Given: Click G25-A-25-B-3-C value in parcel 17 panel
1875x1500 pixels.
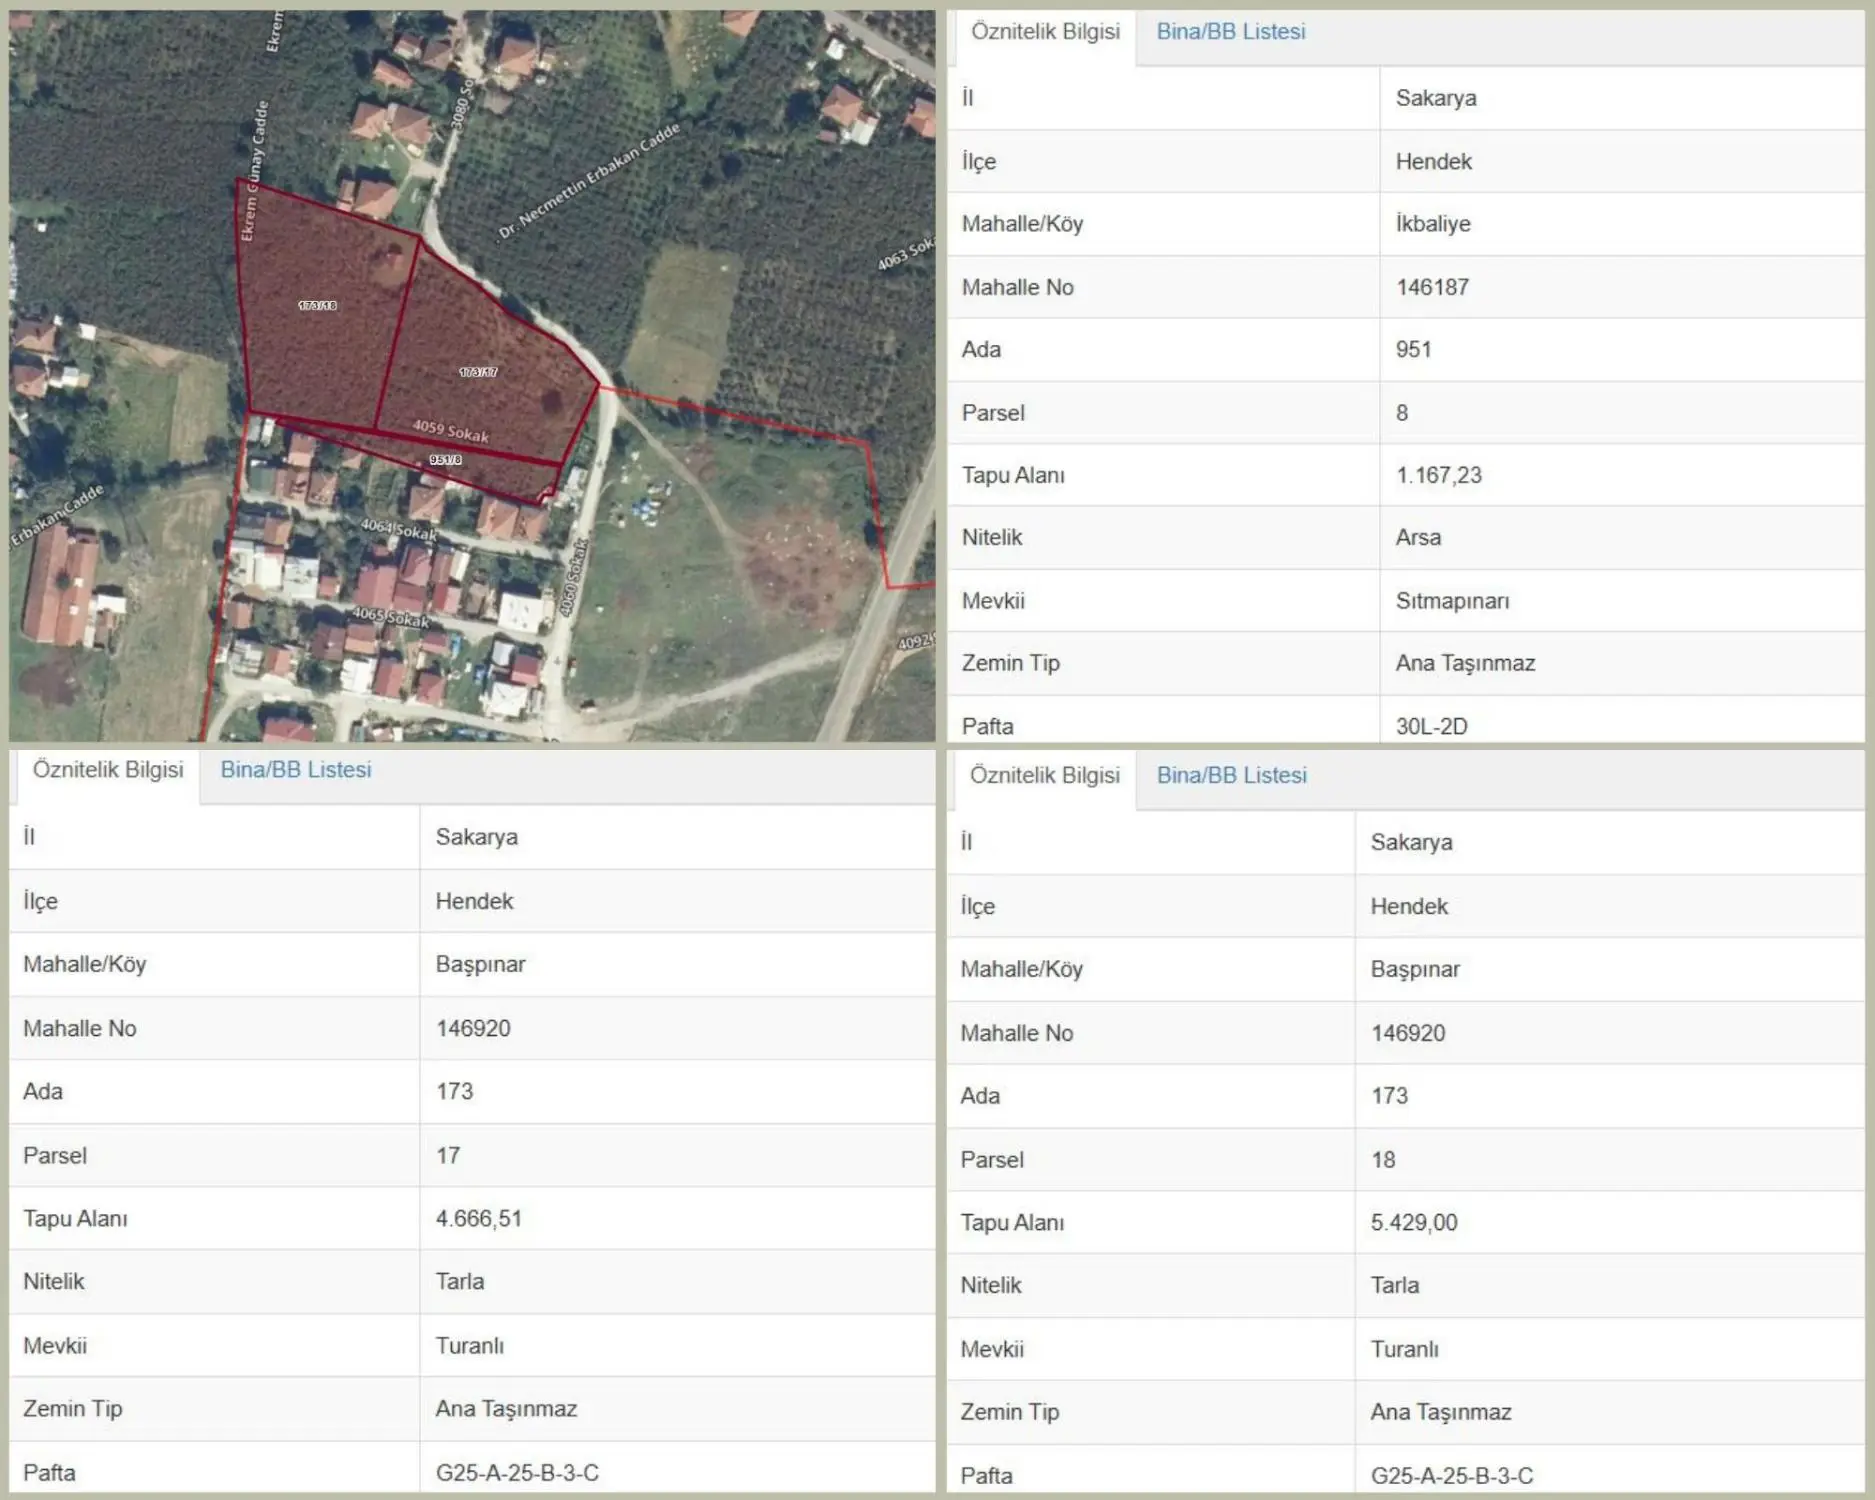Looking at the screenshot, I should tap(517, 1473).
